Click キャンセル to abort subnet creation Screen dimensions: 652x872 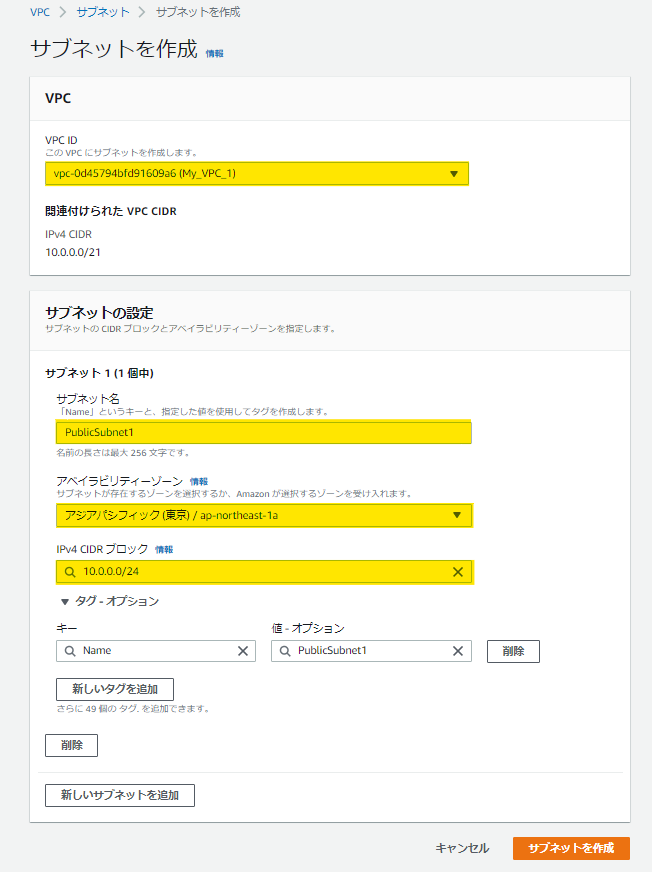click(x=464, y=847)
